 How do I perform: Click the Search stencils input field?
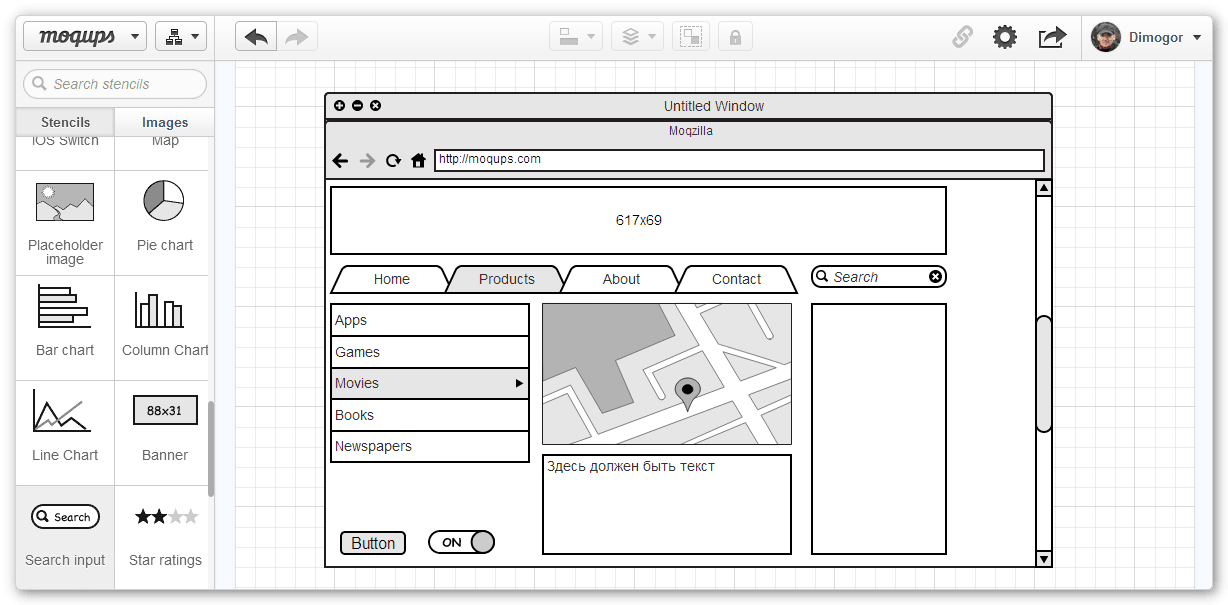115,84
